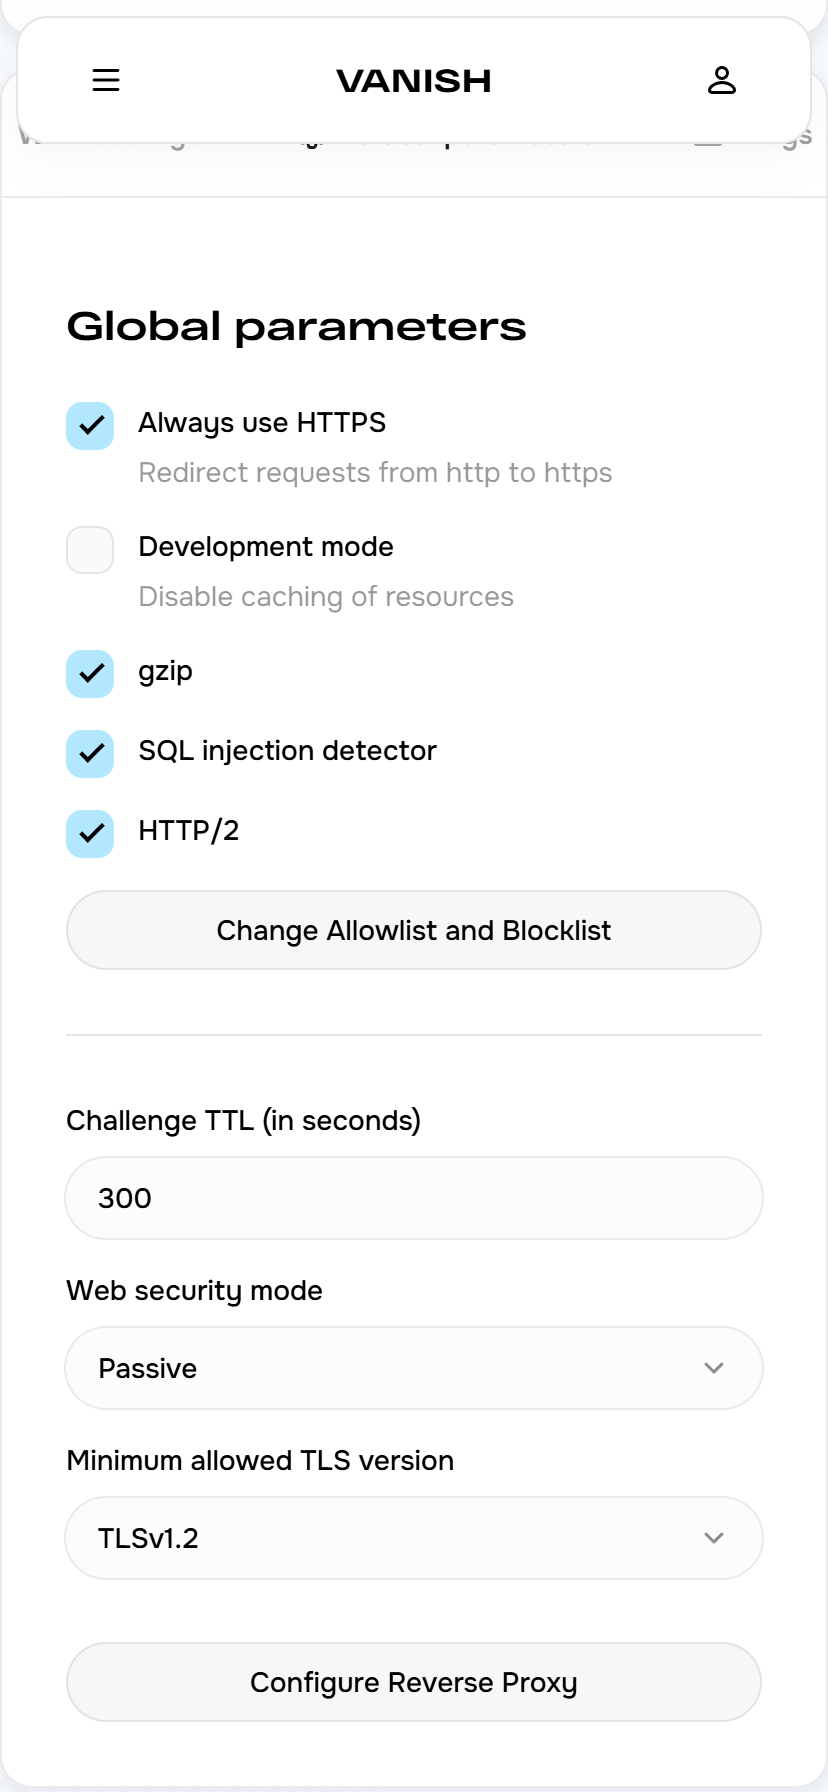Click the chevron arrow beside Passive
The height and width of the screenshot is (1792, 828).
click(x=713, y=1368)
